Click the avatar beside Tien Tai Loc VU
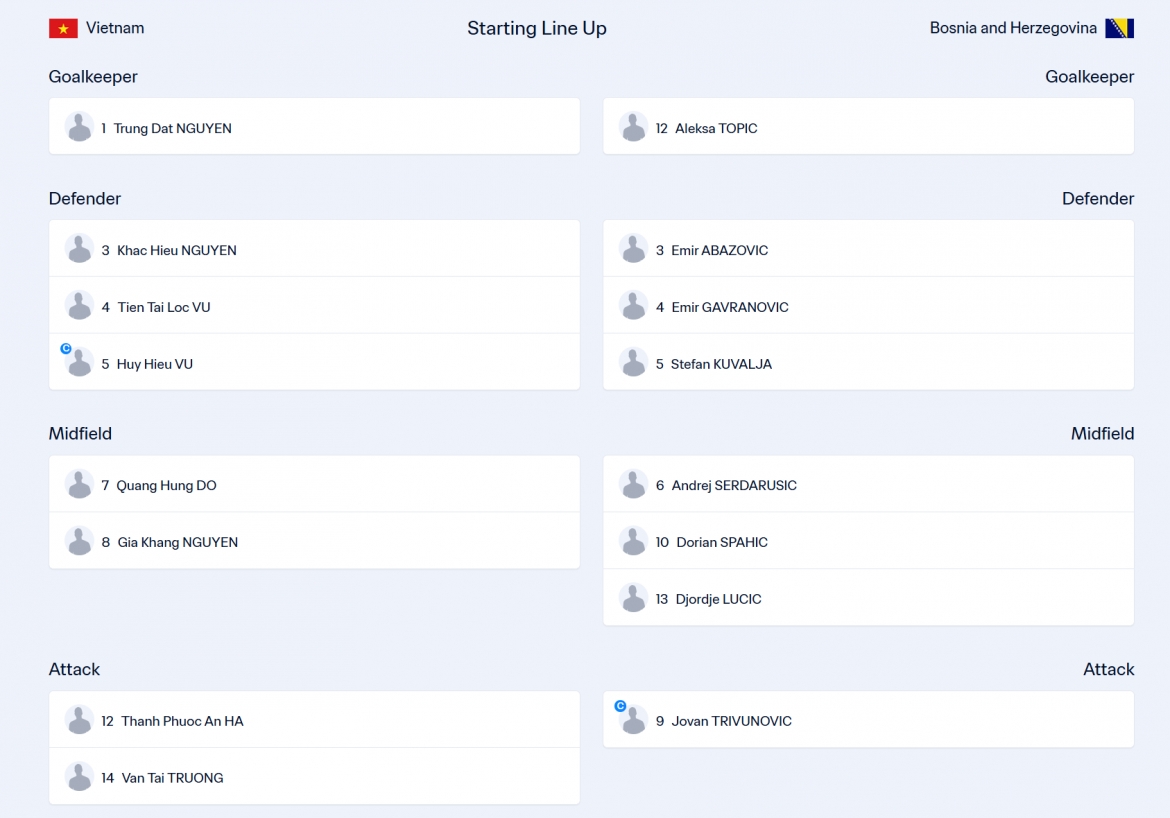The height and width of the screenshot is (818, 1170). click(79, 305)
